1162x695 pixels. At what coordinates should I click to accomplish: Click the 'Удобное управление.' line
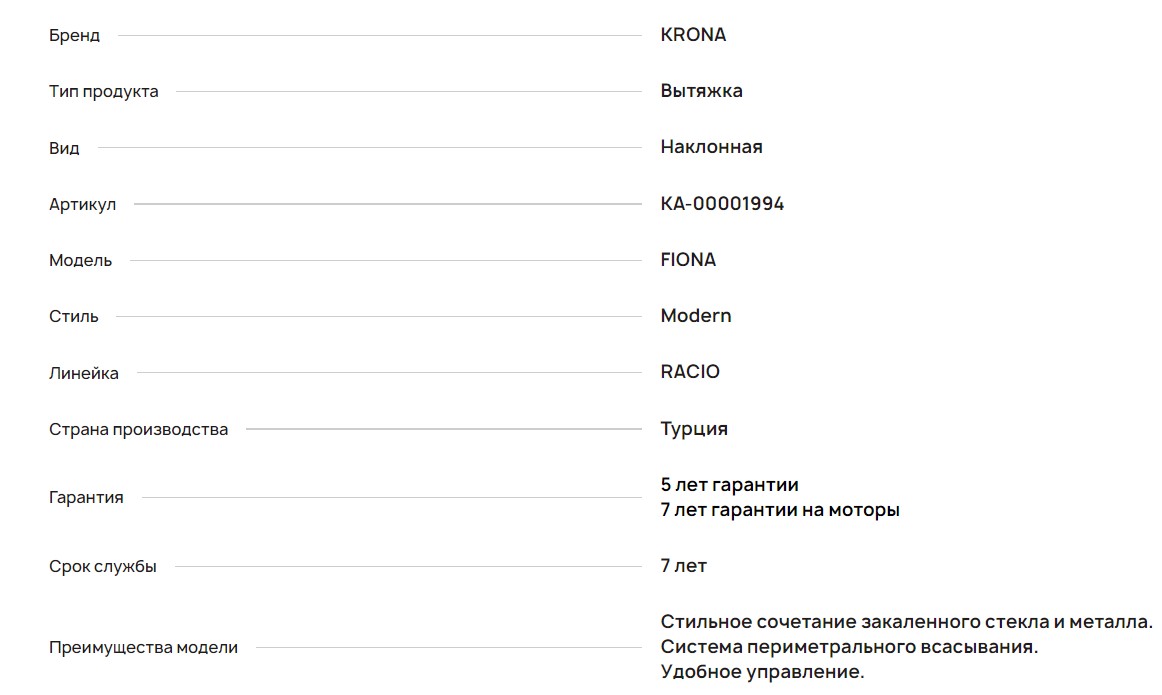click(x=762, y=672)
